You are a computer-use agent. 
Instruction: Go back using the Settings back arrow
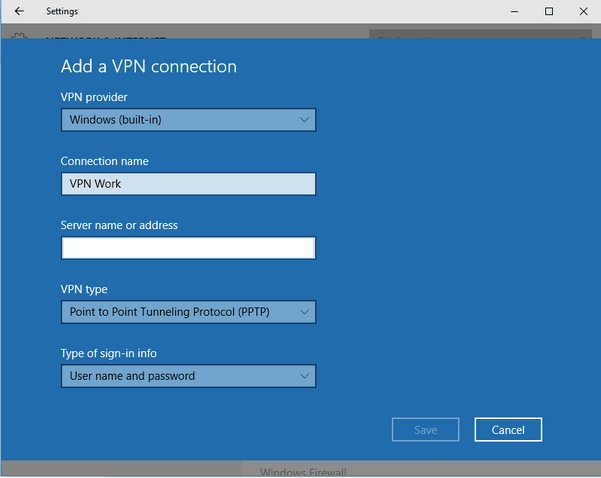coord(19,11)
